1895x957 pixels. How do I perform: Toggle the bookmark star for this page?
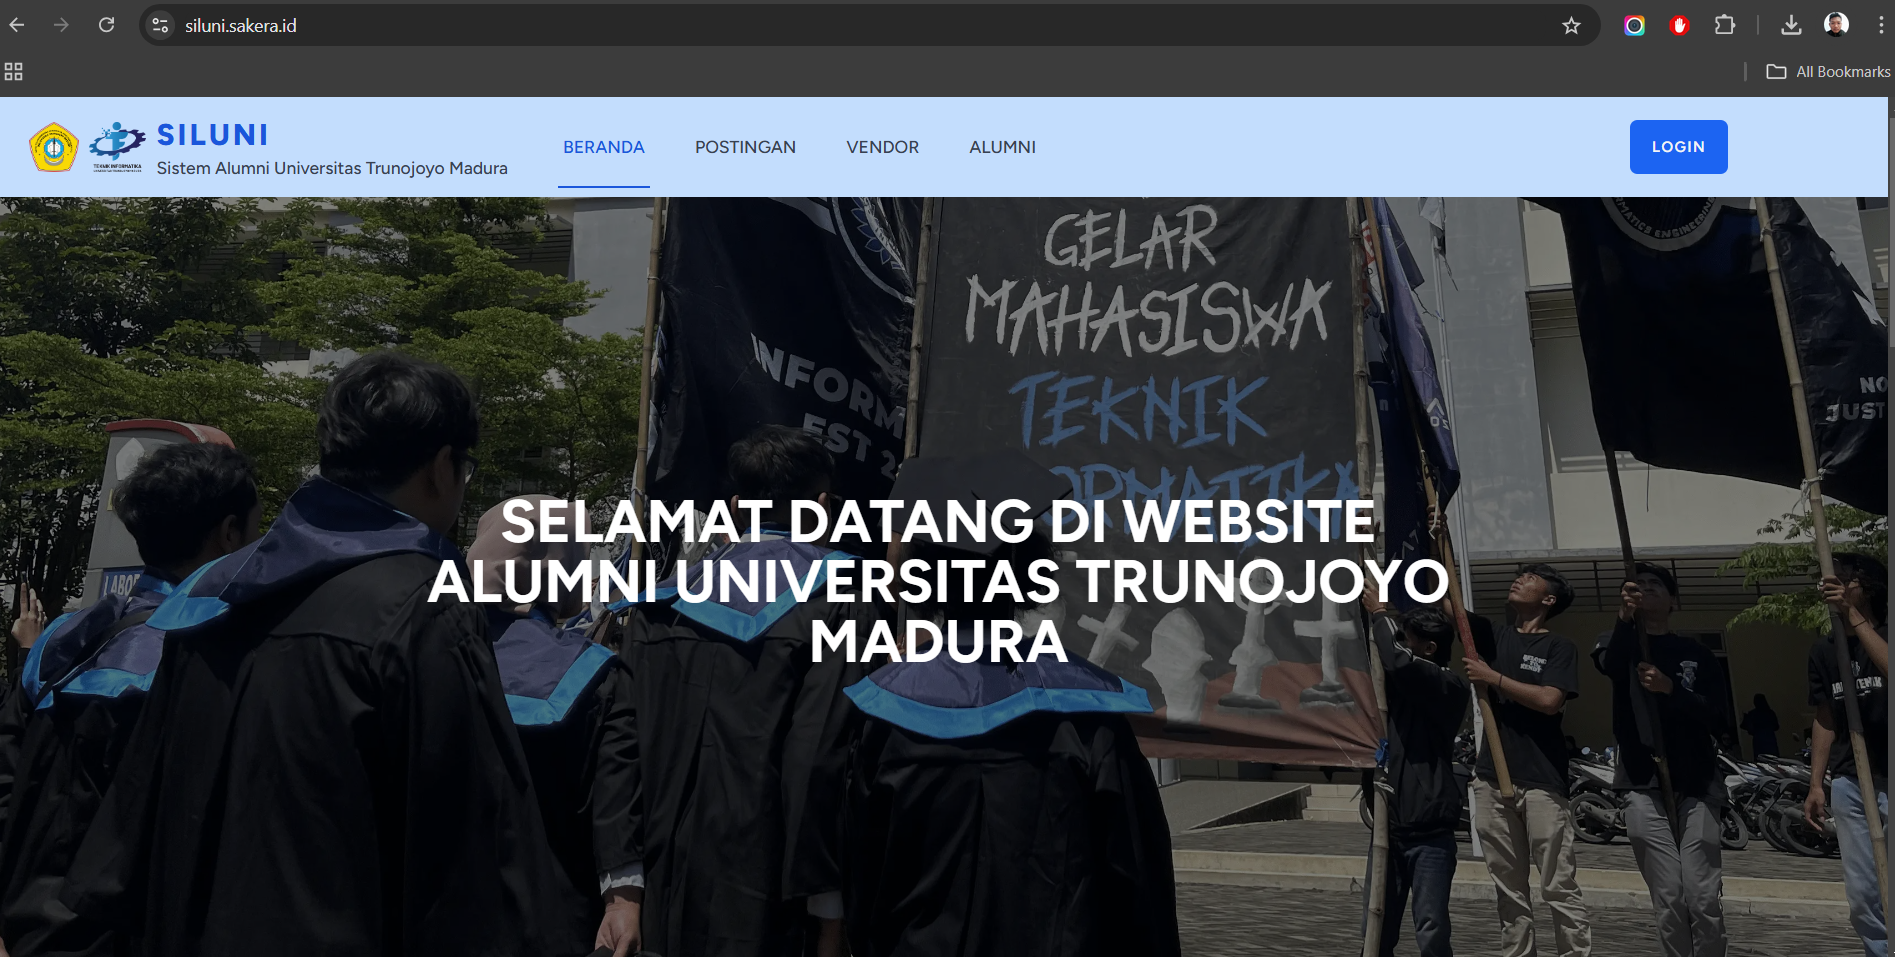coord(1572,25)
